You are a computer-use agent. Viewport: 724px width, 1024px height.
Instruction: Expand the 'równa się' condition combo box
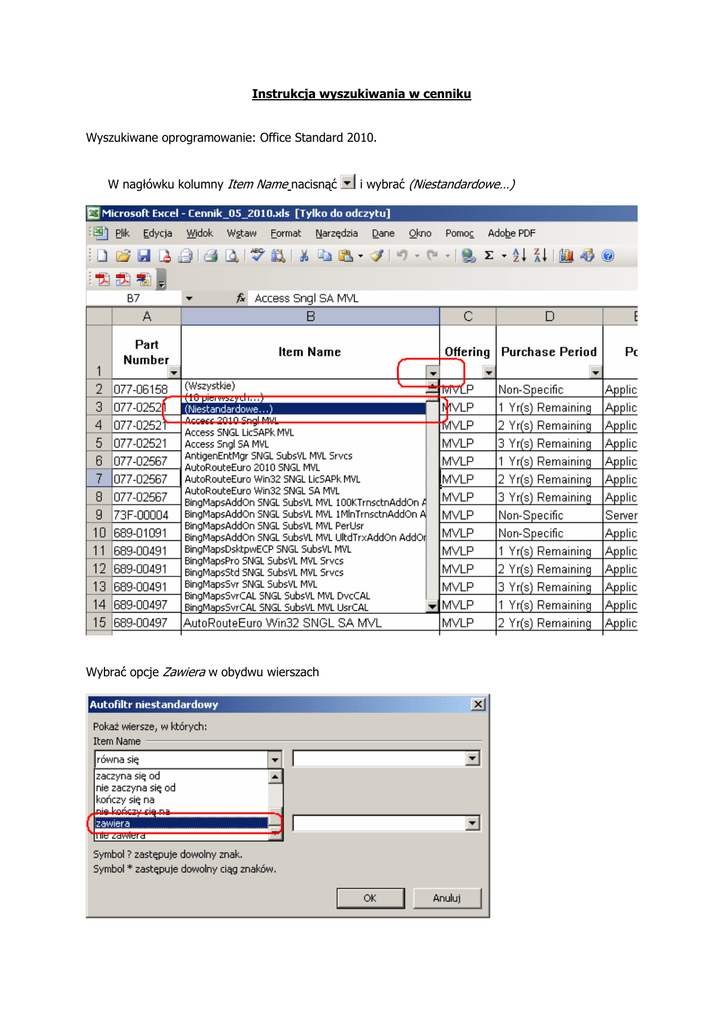(275, 760)
